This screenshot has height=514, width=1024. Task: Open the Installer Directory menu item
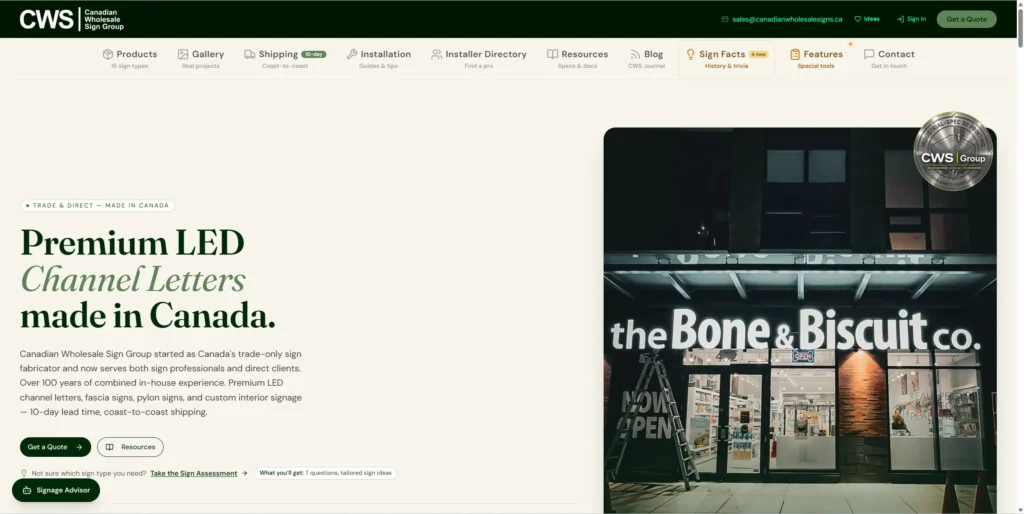pos(479,59)
